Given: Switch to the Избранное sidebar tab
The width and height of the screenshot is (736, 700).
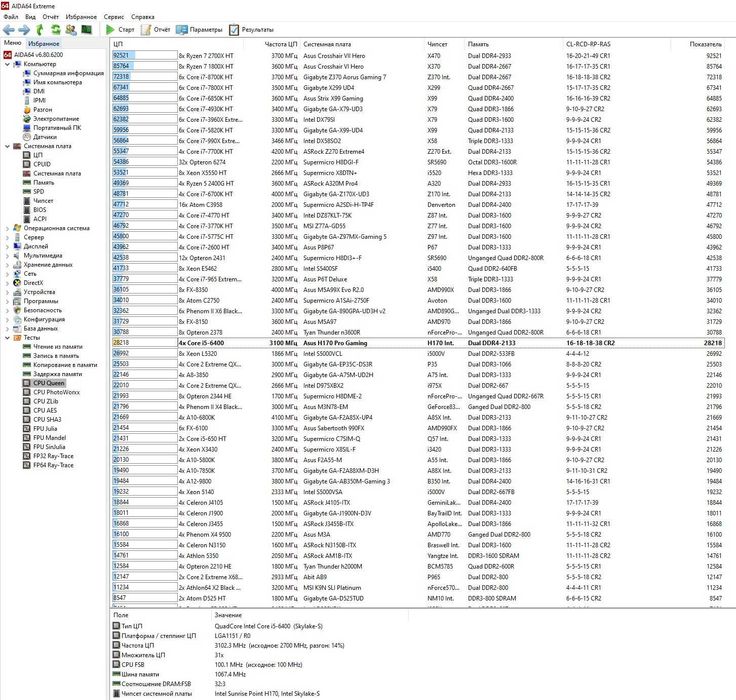Looking at the screenshot, I should (x=44, y=43).
